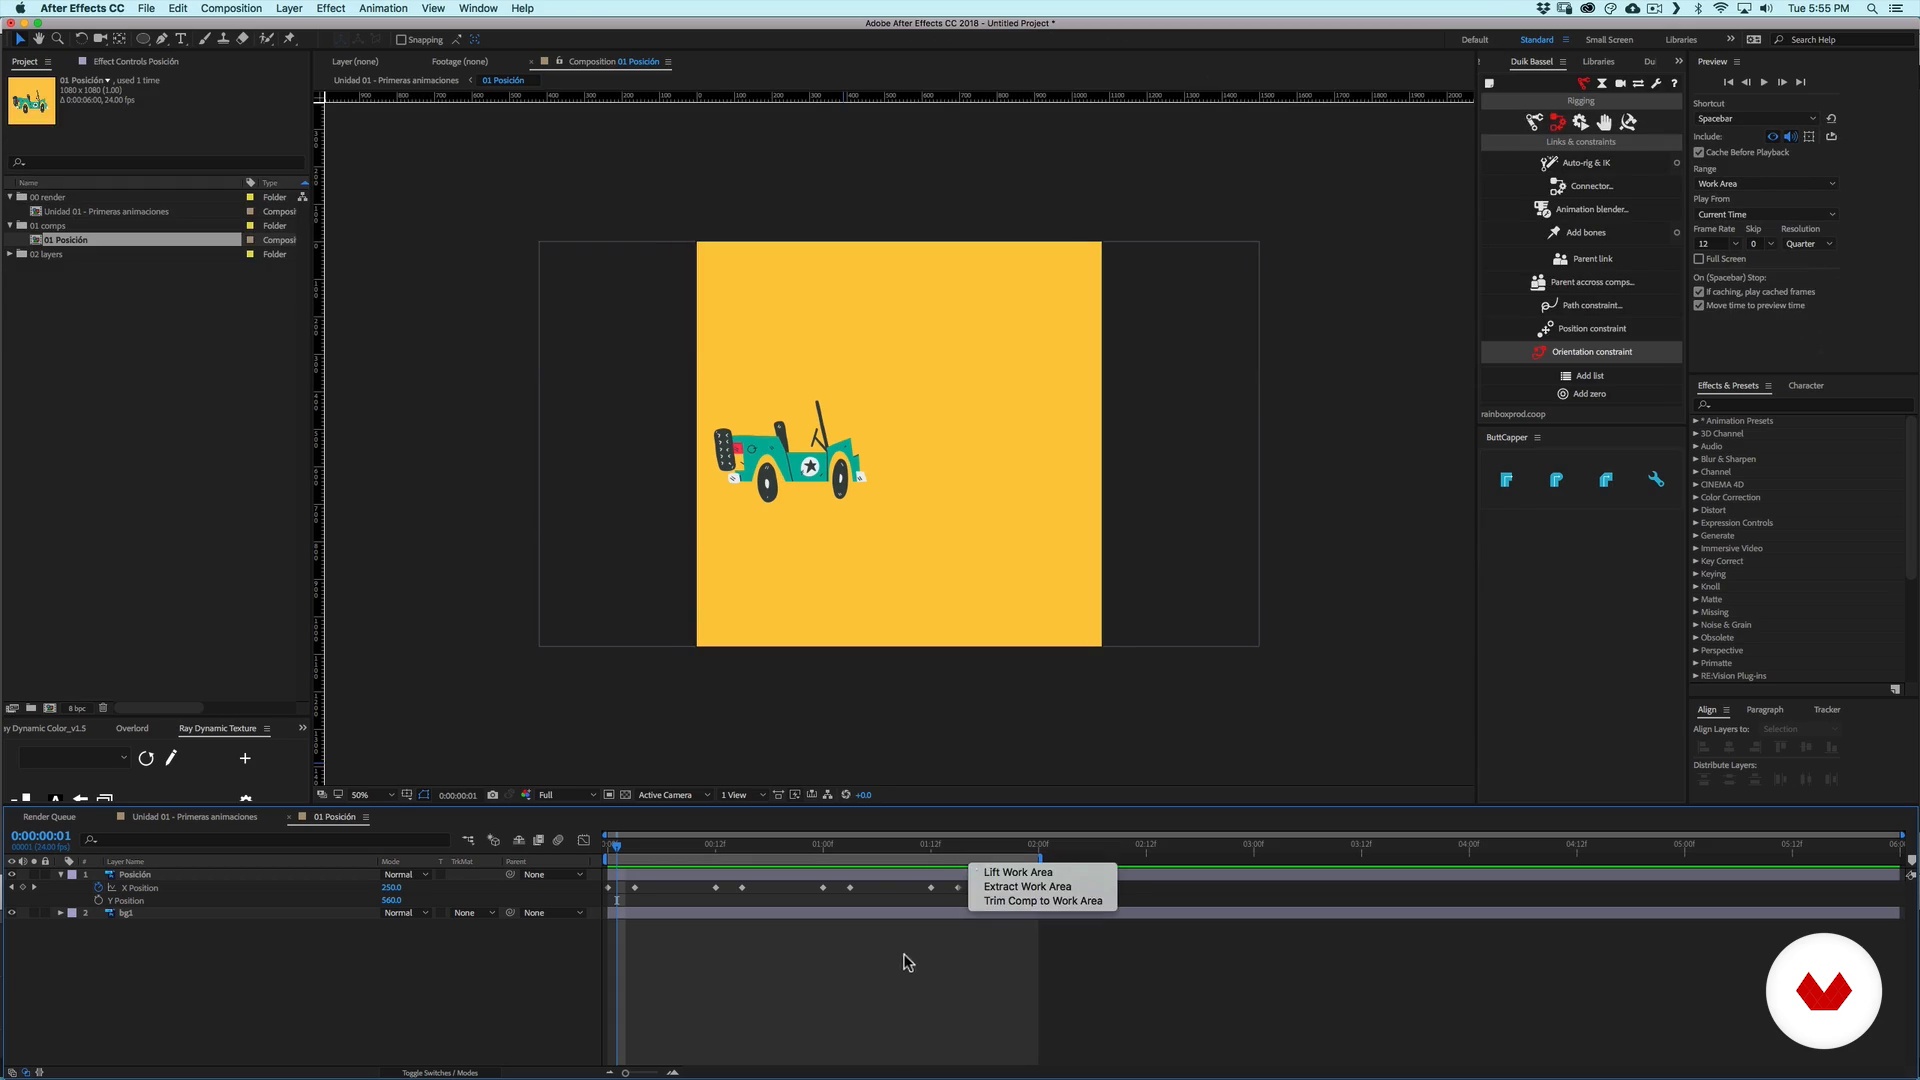
Task: Click Auto-rig & IK button
Action: pos(1580,163)
